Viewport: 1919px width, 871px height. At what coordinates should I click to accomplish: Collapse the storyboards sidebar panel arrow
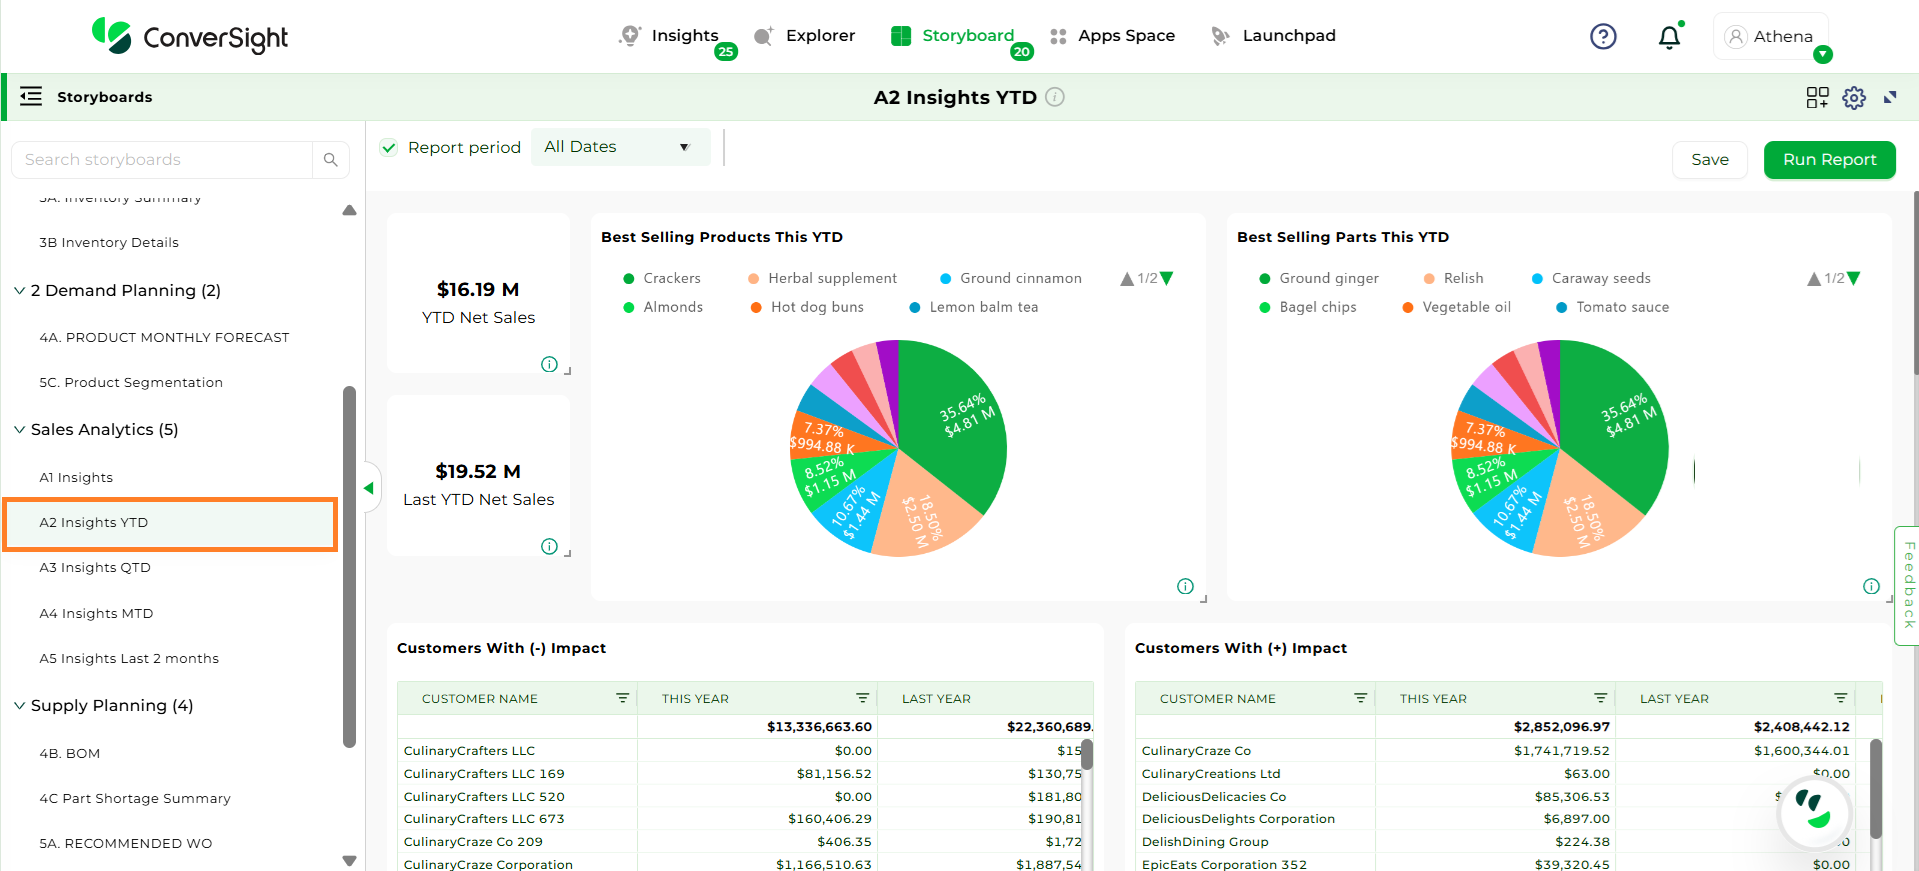pos(369,488)
